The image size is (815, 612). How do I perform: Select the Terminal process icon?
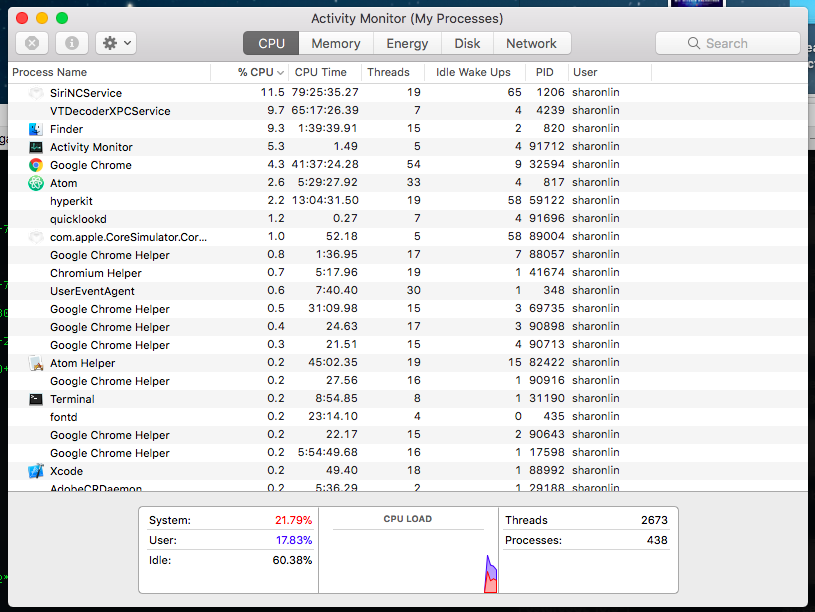[x=36, y=399]
